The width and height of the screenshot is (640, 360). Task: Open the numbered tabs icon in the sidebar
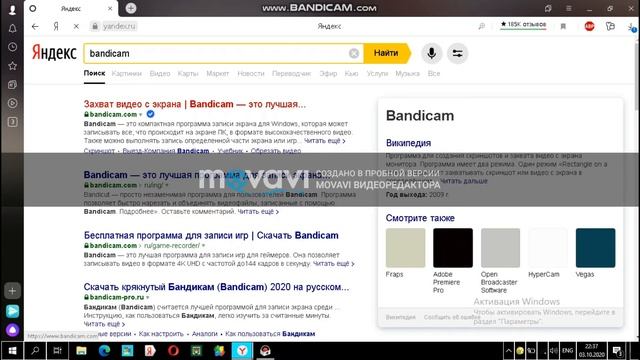pyautogui.click(x=12, y=122)
